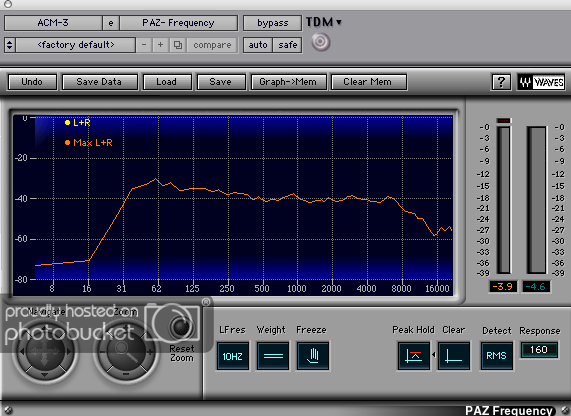Toggle LFres 10HZ button

pyautogui.click(x=233, y=356)
